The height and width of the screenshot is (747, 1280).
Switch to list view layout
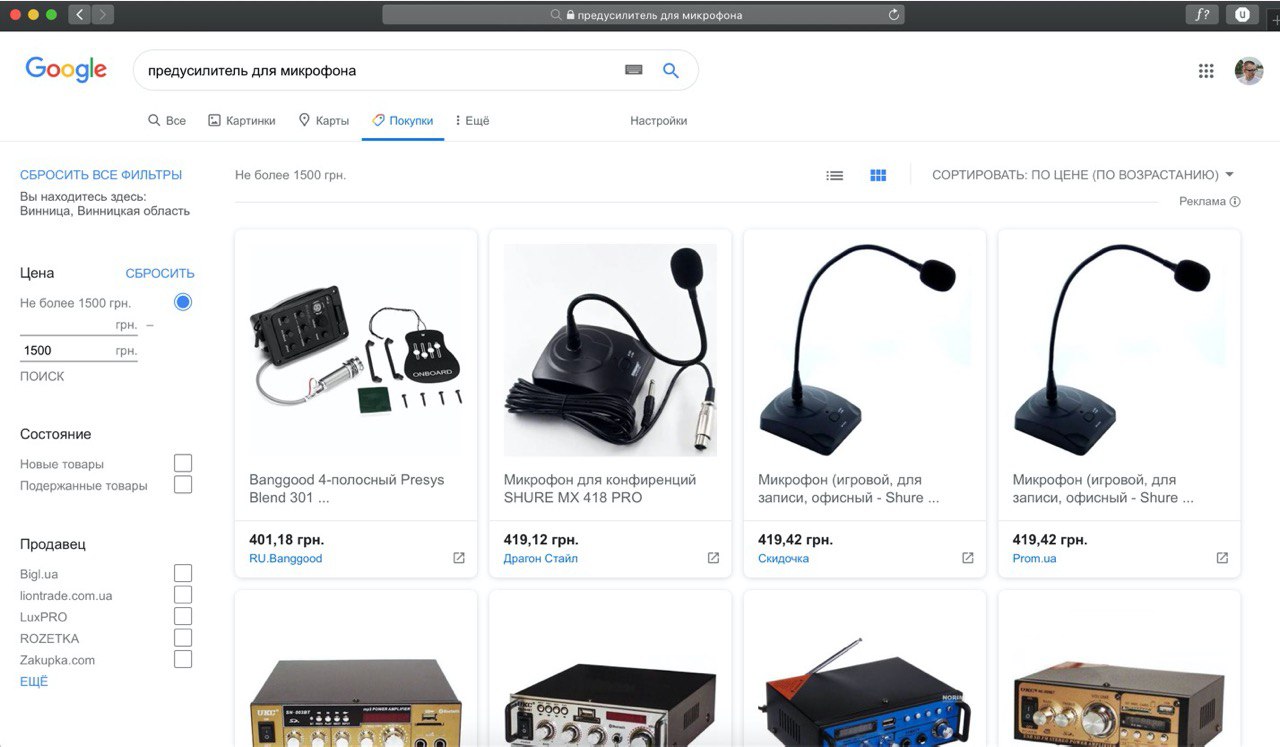click(x=835, y=175)
